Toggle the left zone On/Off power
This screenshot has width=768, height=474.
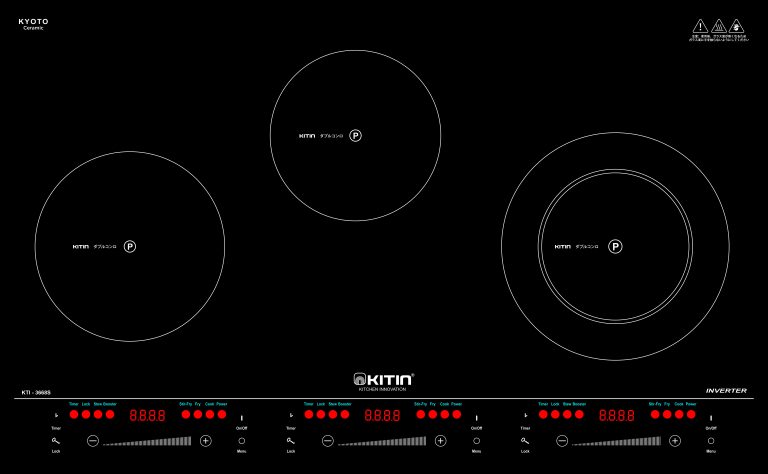click(241, 417)
